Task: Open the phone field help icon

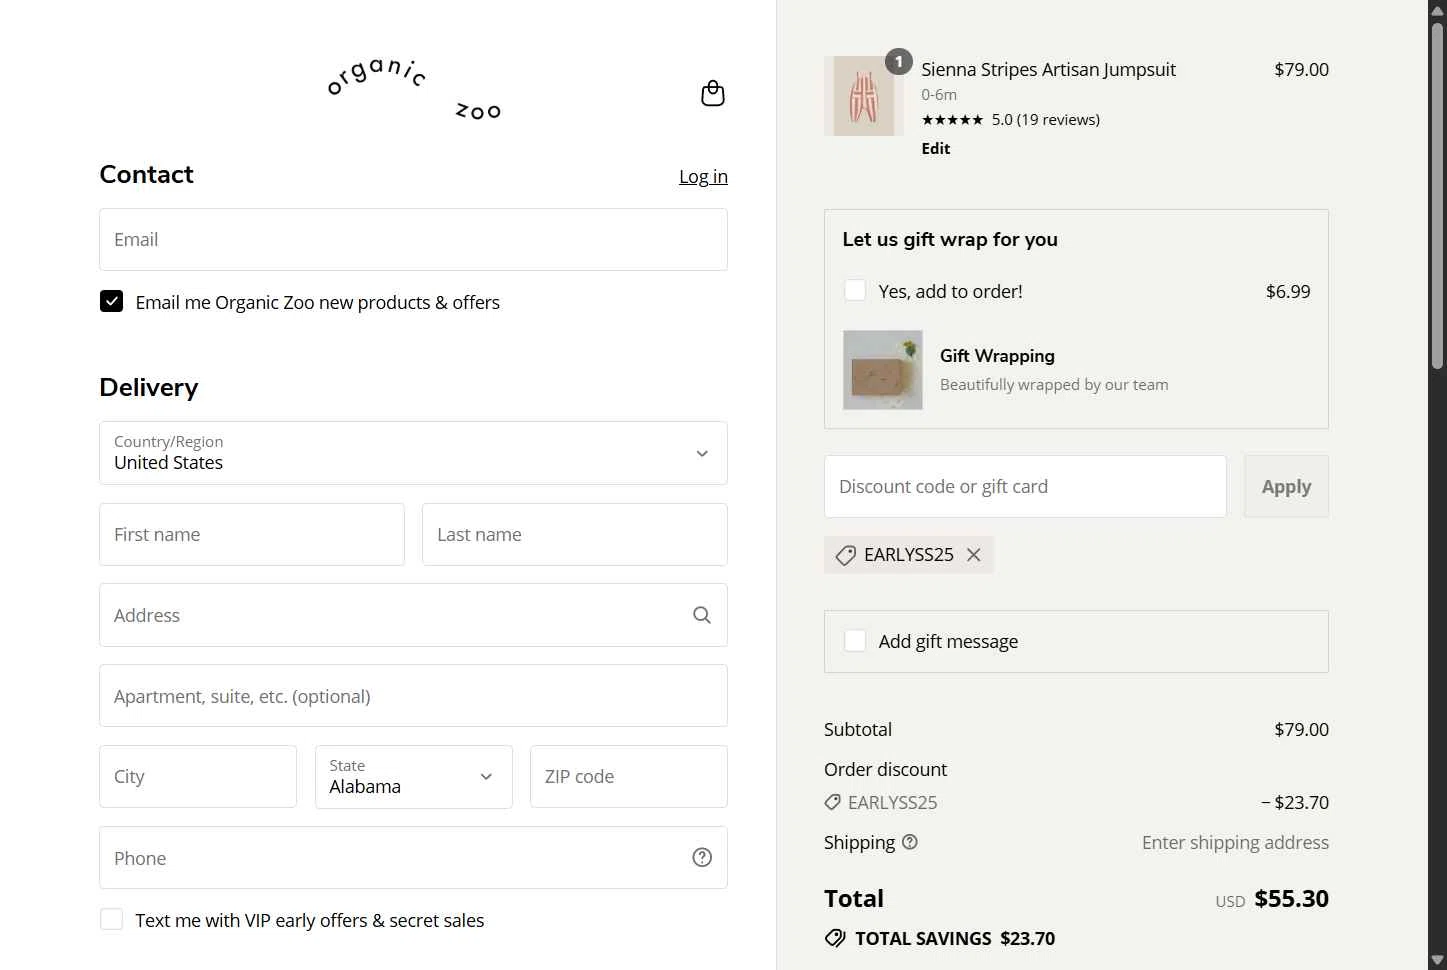Action: 702,857
